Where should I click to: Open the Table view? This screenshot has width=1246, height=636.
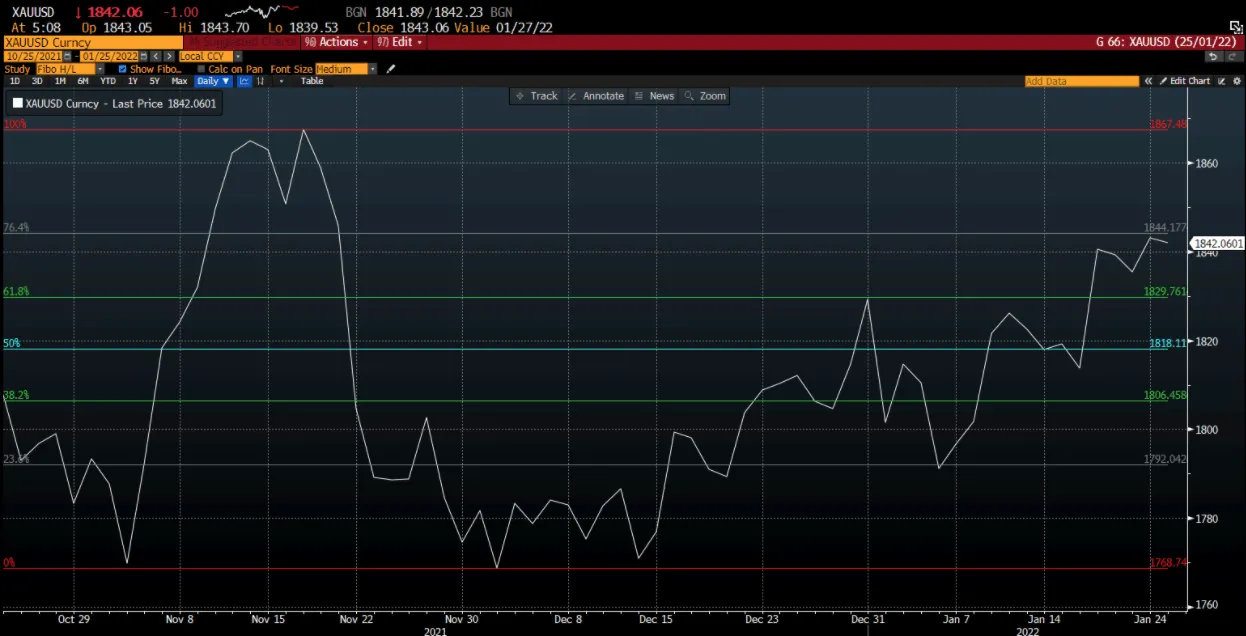[312, 81]
